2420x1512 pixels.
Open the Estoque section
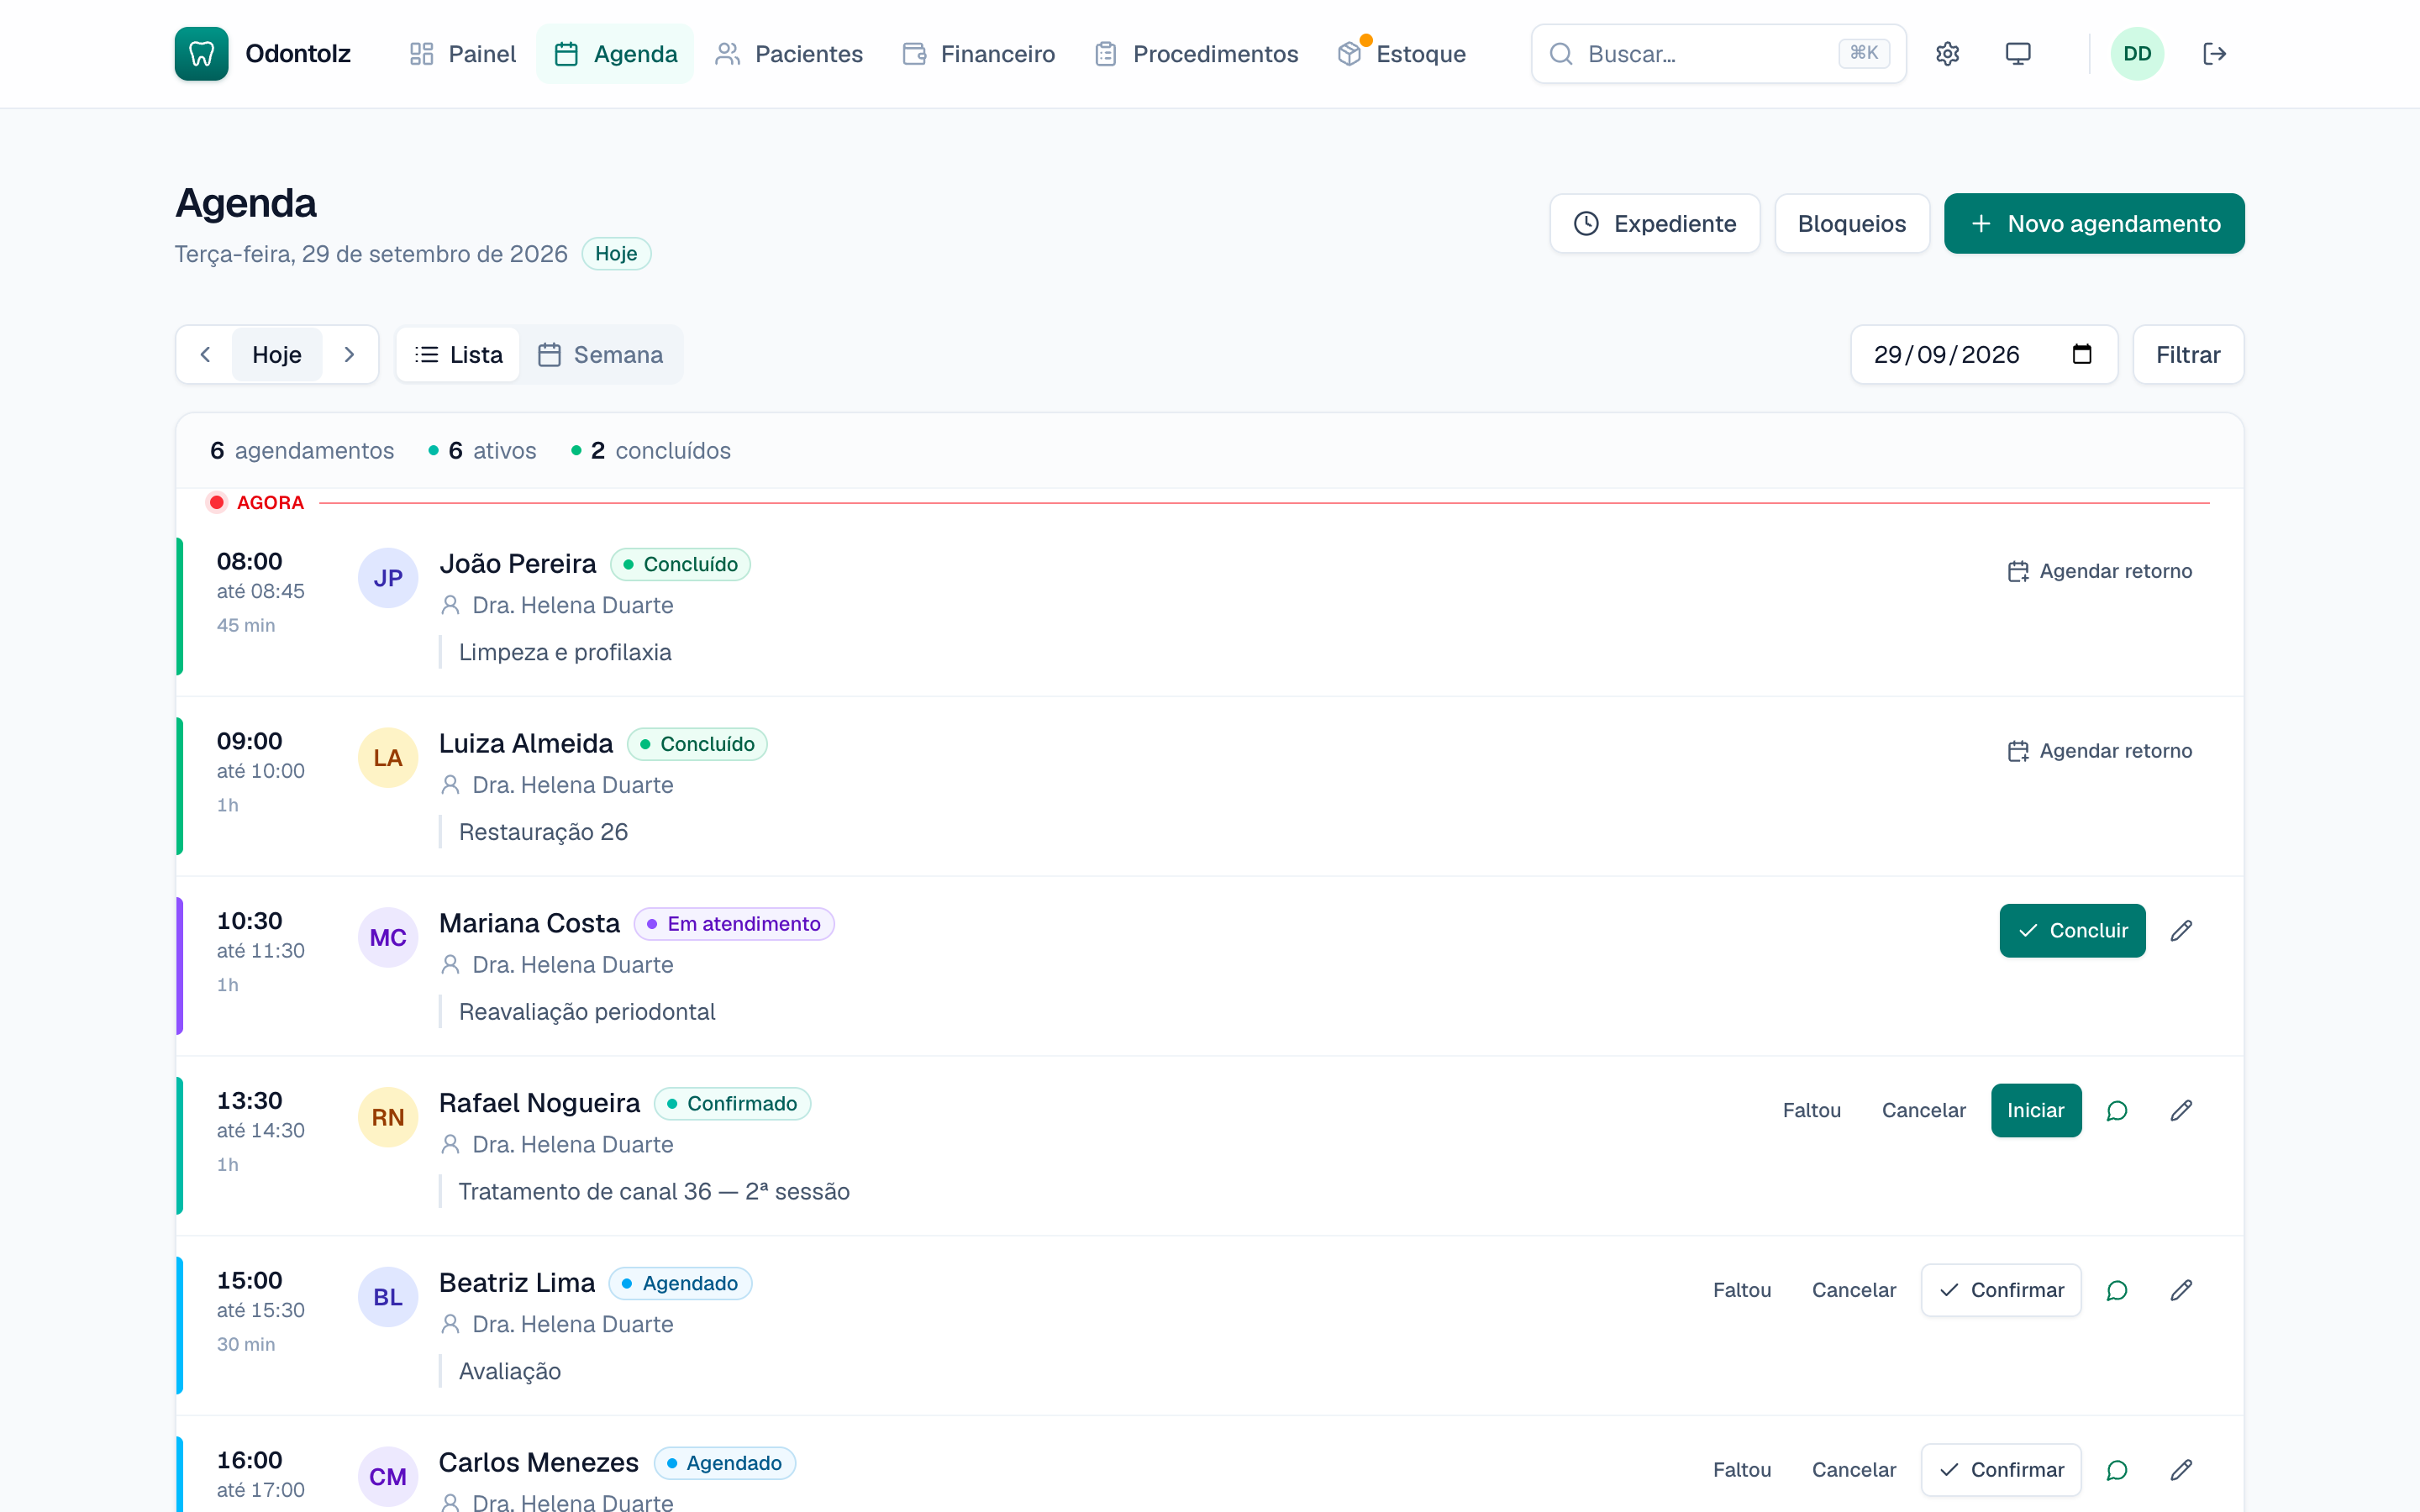(1402, 54)
